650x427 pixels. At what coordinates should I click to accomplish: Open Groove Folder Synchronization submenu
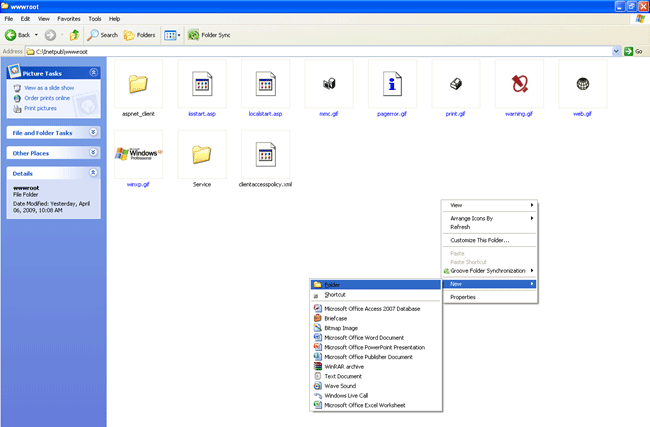[490, 271]
